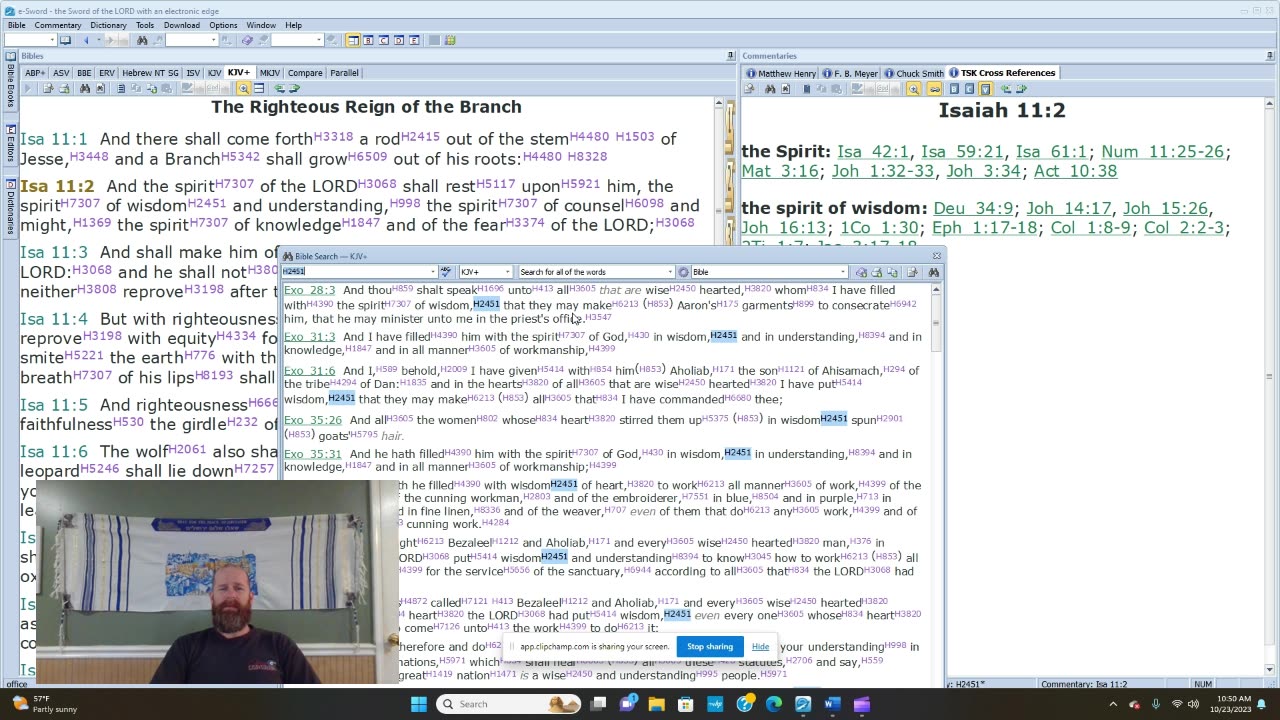Toggle the Bibles pane split view icon
This screenshot has height=720, width=1280.
pyautogui.click(x=259, y=89)
